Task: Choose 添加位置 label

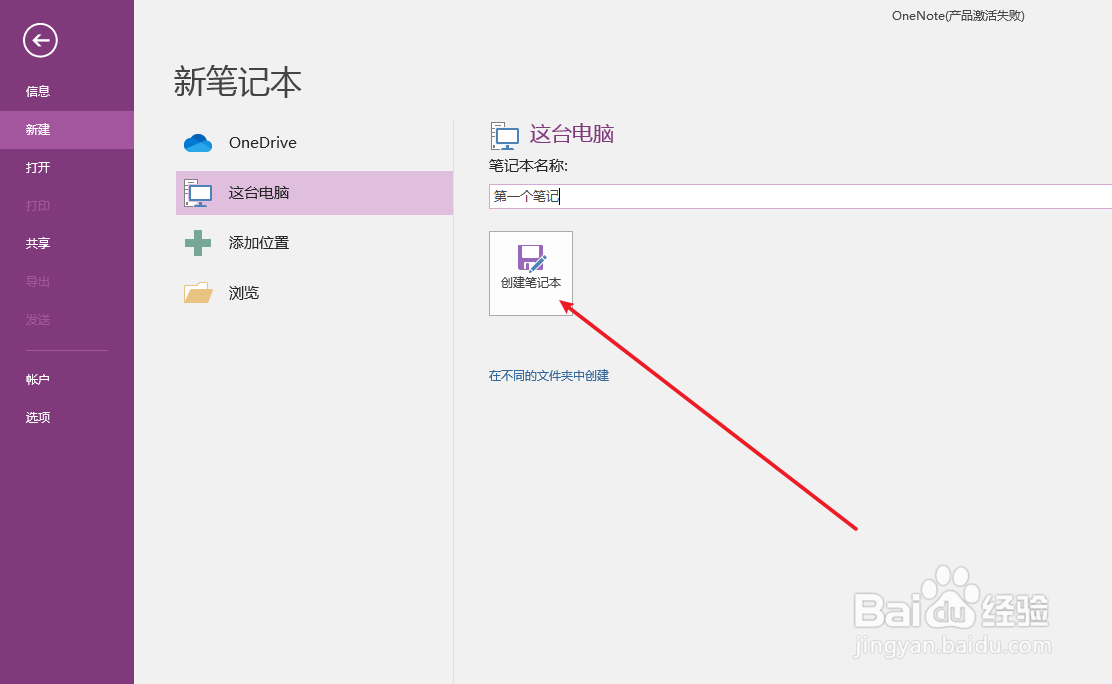Action: click(259, 243)
